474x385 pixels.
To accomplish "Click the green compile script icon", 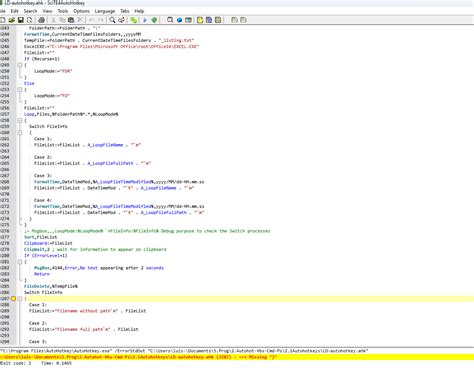I will pyautogui.click(x=134, y=20).
